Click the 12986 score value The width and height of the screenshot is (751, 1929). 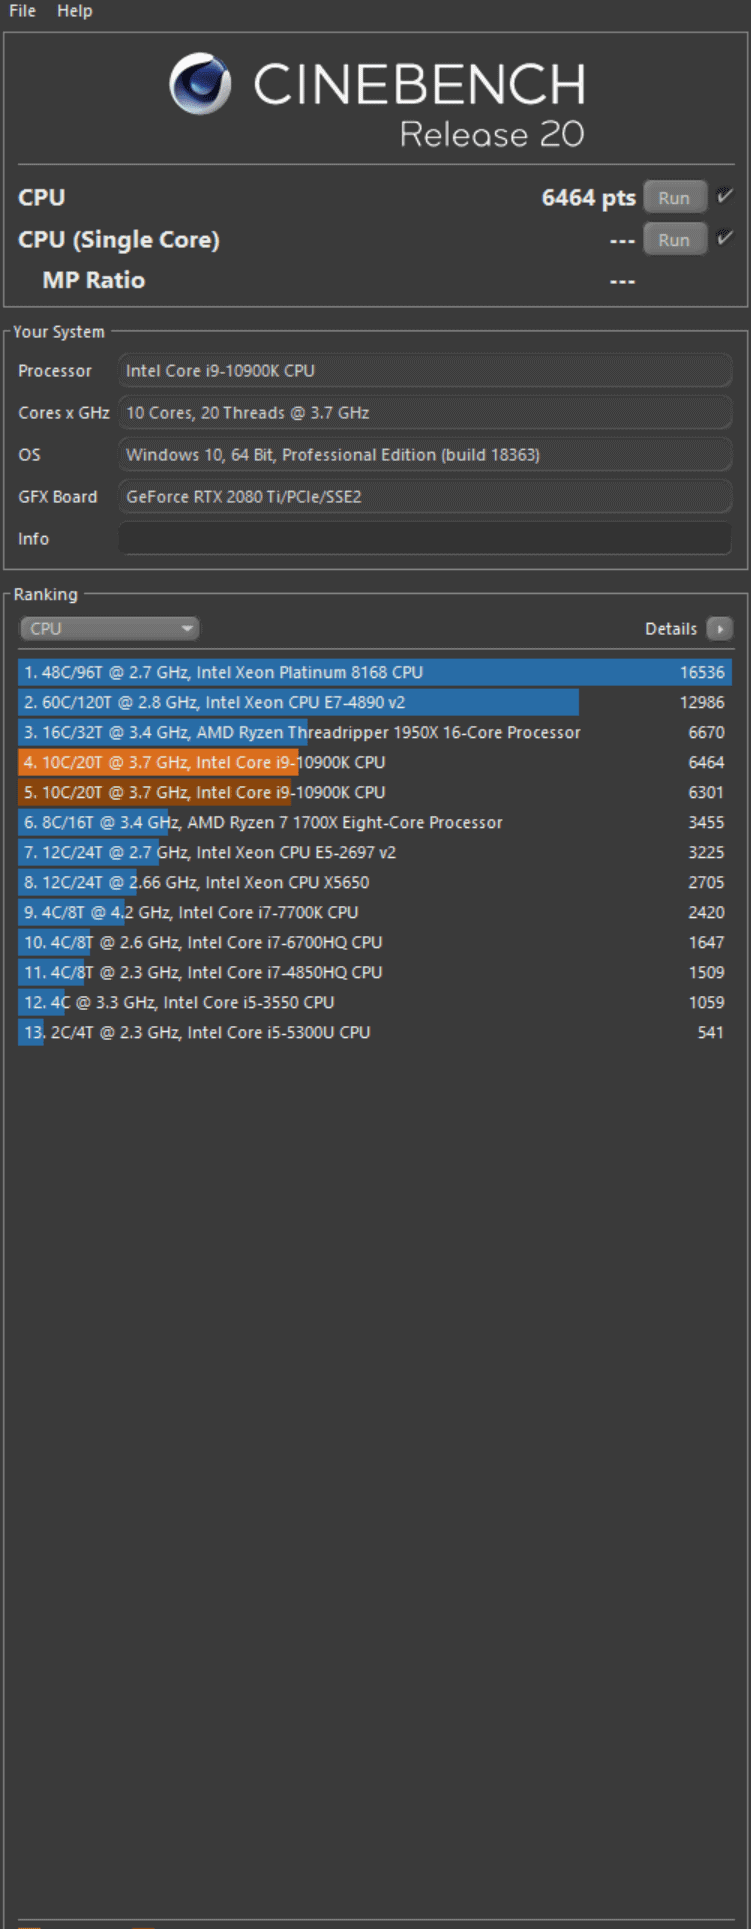[x=702, y=702]
